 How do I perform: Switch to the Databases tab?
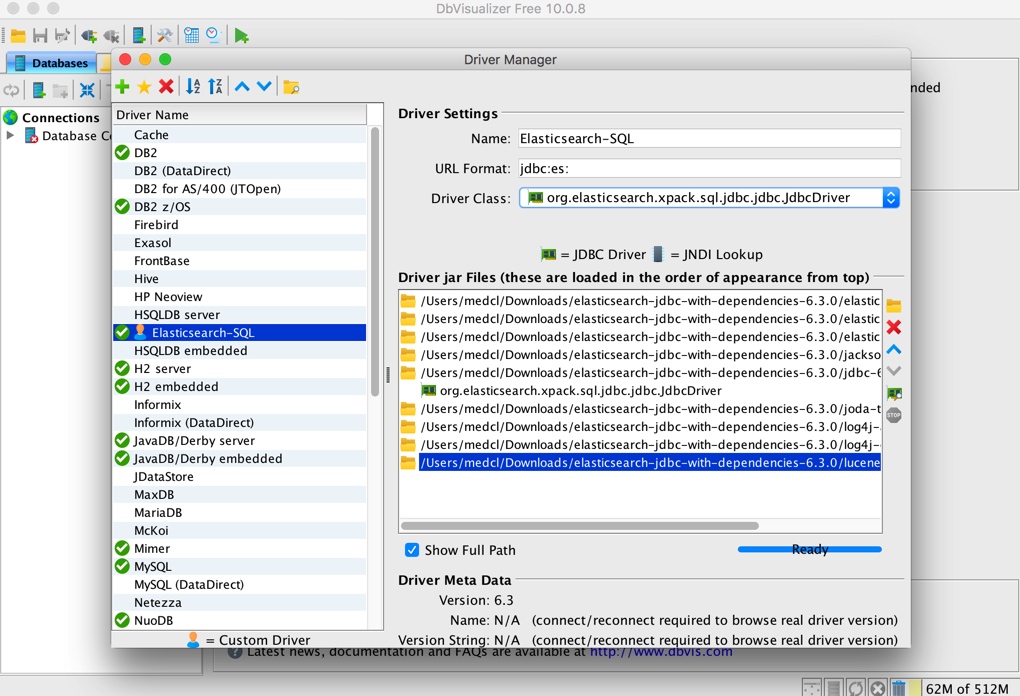pos(52,63)
